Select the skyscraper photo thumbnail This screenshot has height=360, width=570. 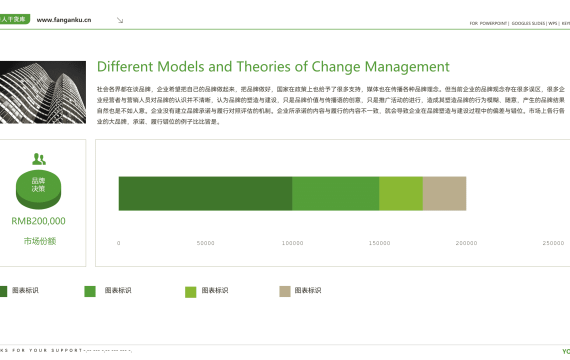point(43,92)
